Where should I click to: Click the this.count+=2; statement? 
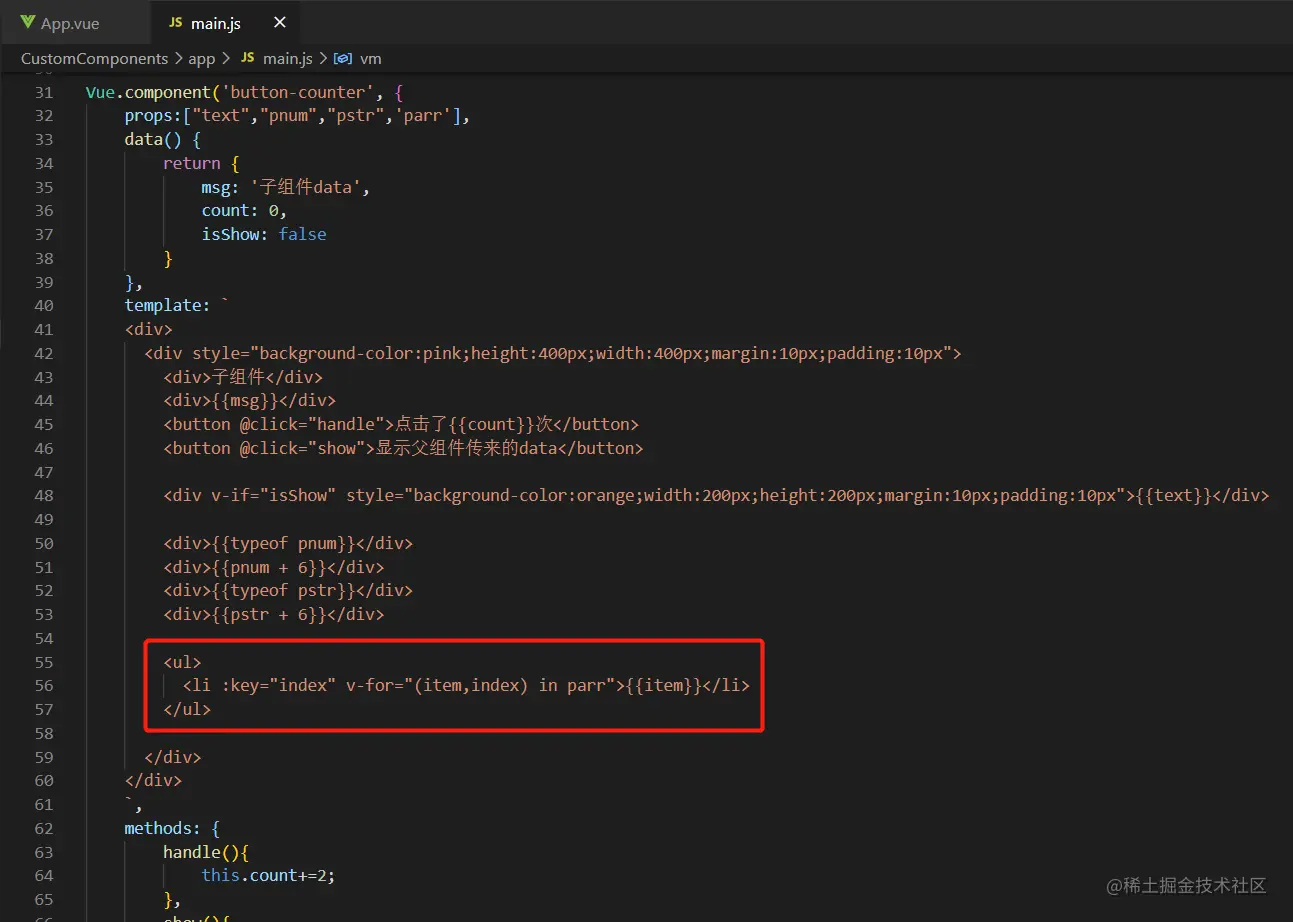click(x=268, y=875)
